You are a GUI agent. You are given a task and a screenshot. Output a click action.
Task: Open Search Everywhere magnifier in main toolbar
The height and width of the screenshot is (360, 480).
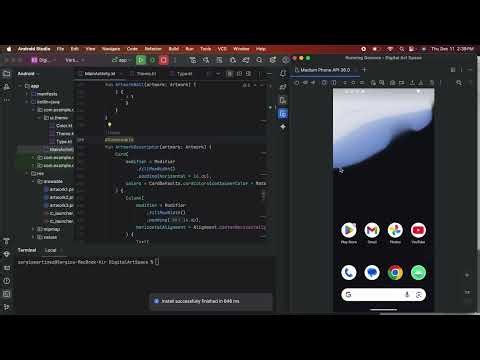259,60
